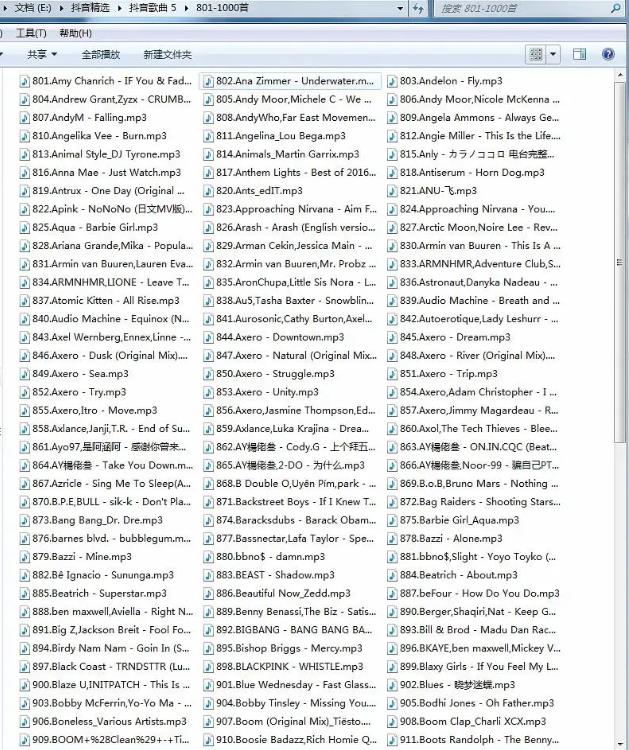This screenshot has height=750, width=629.
Task: Select file 802.Ana Zimmer - Underwater
Action: (x=290, y=81)
